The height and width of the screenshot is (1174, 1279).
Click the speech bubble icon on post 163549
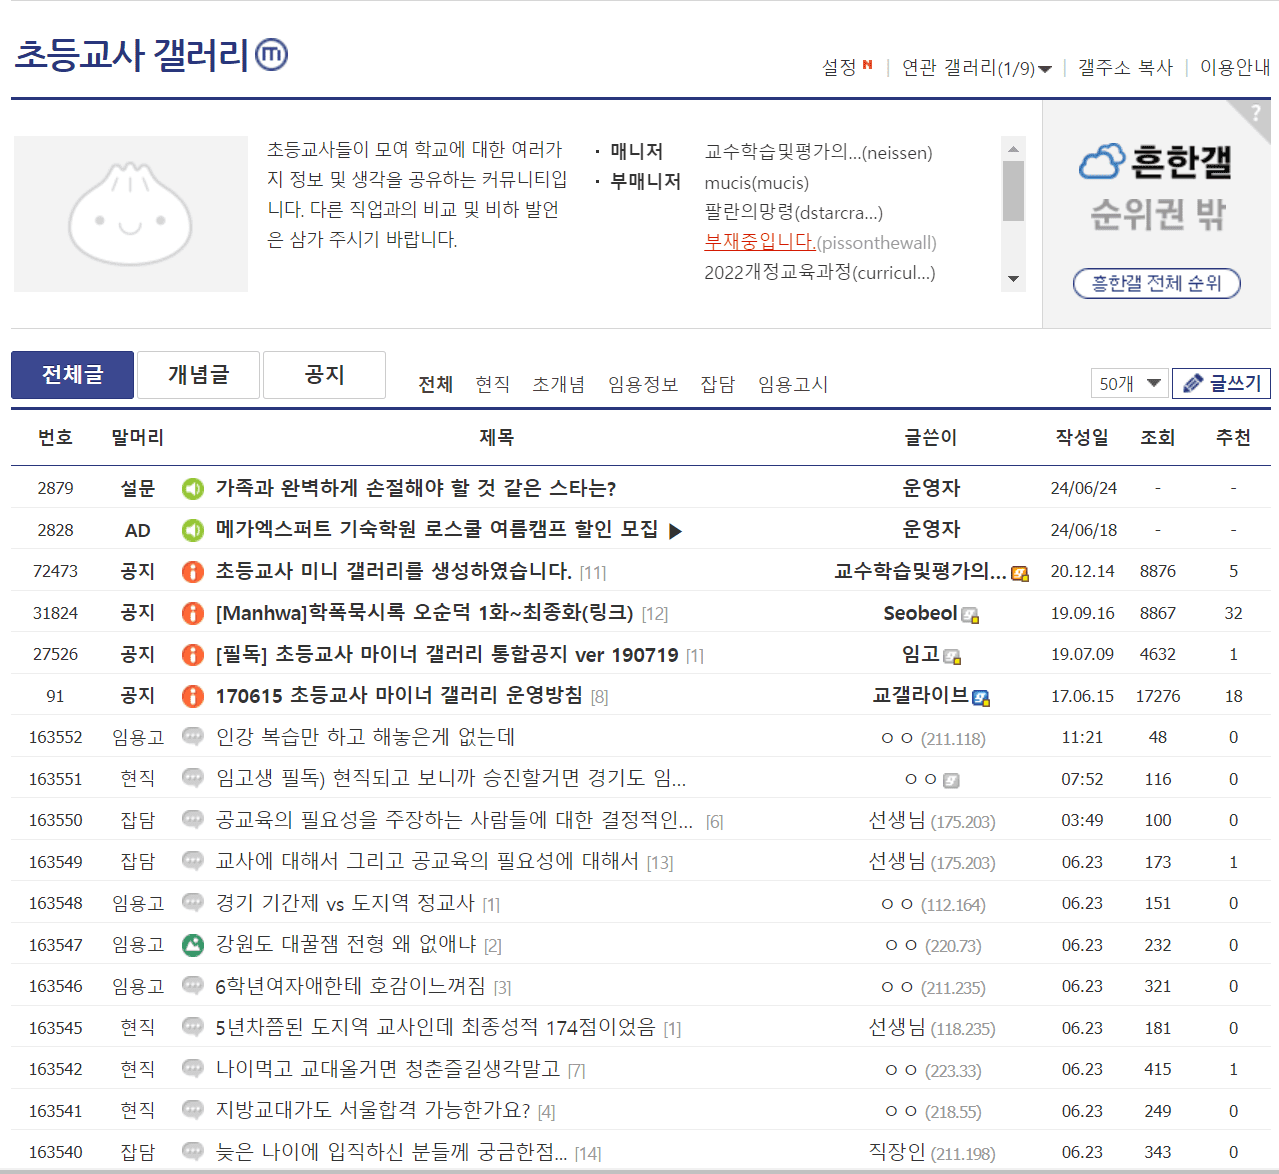point(193,861)
